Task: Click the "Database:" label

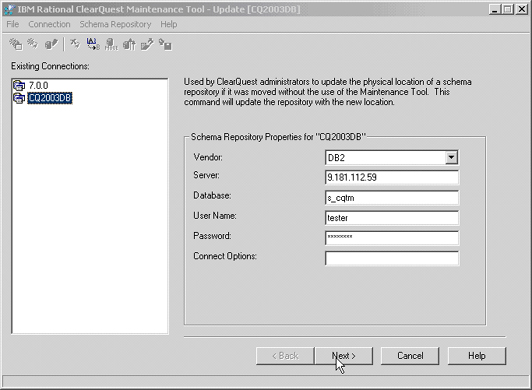Action: (x=212, y=196)
